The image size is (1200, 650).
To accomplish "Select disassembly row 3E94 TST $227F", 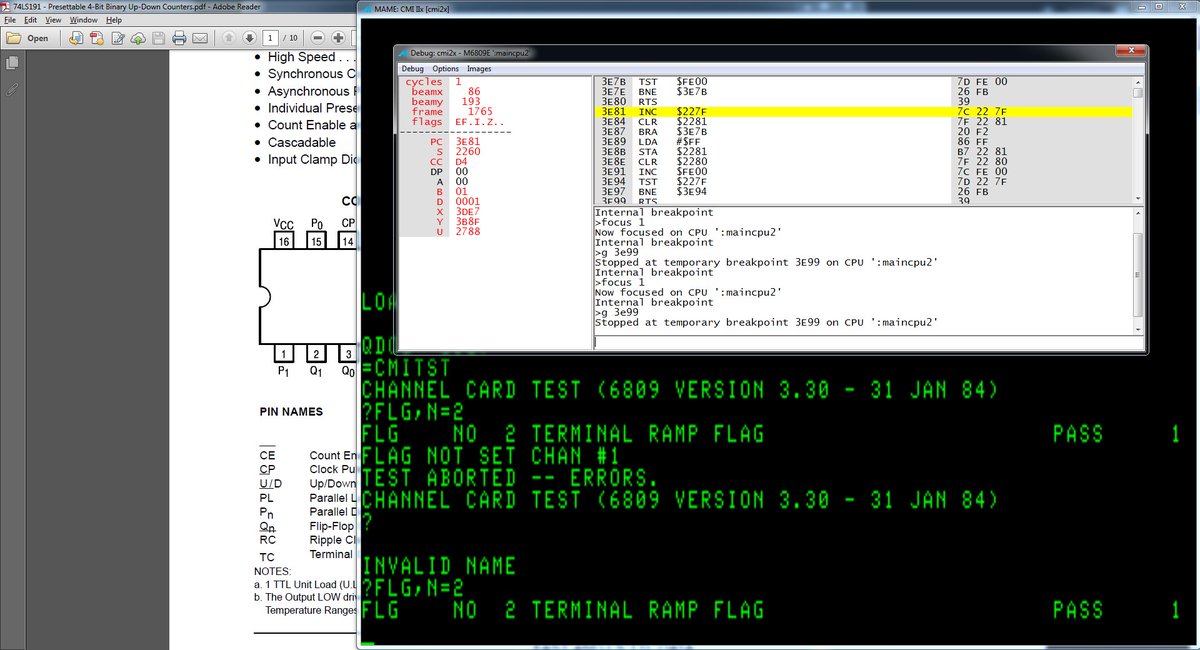I will click(x=863, y=182).
